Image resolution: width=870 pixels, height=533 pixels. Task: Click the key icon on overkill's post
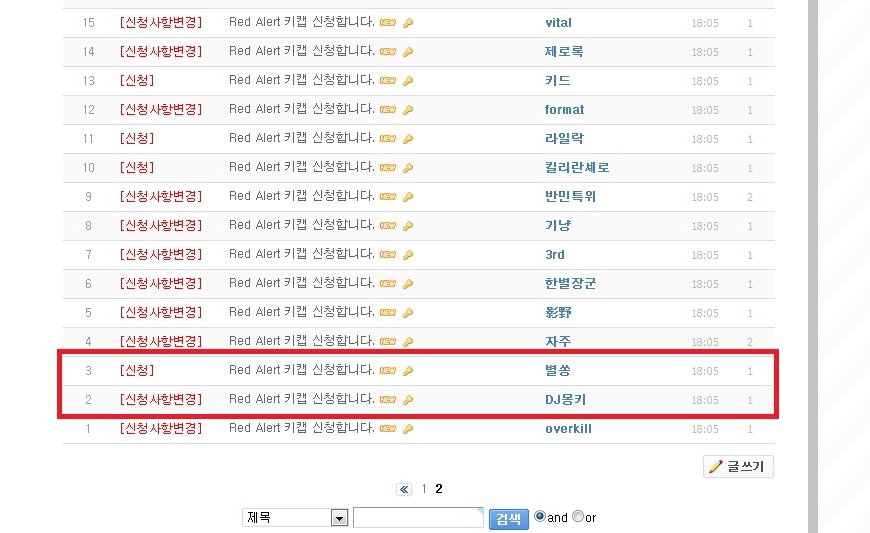click(408, 429)
